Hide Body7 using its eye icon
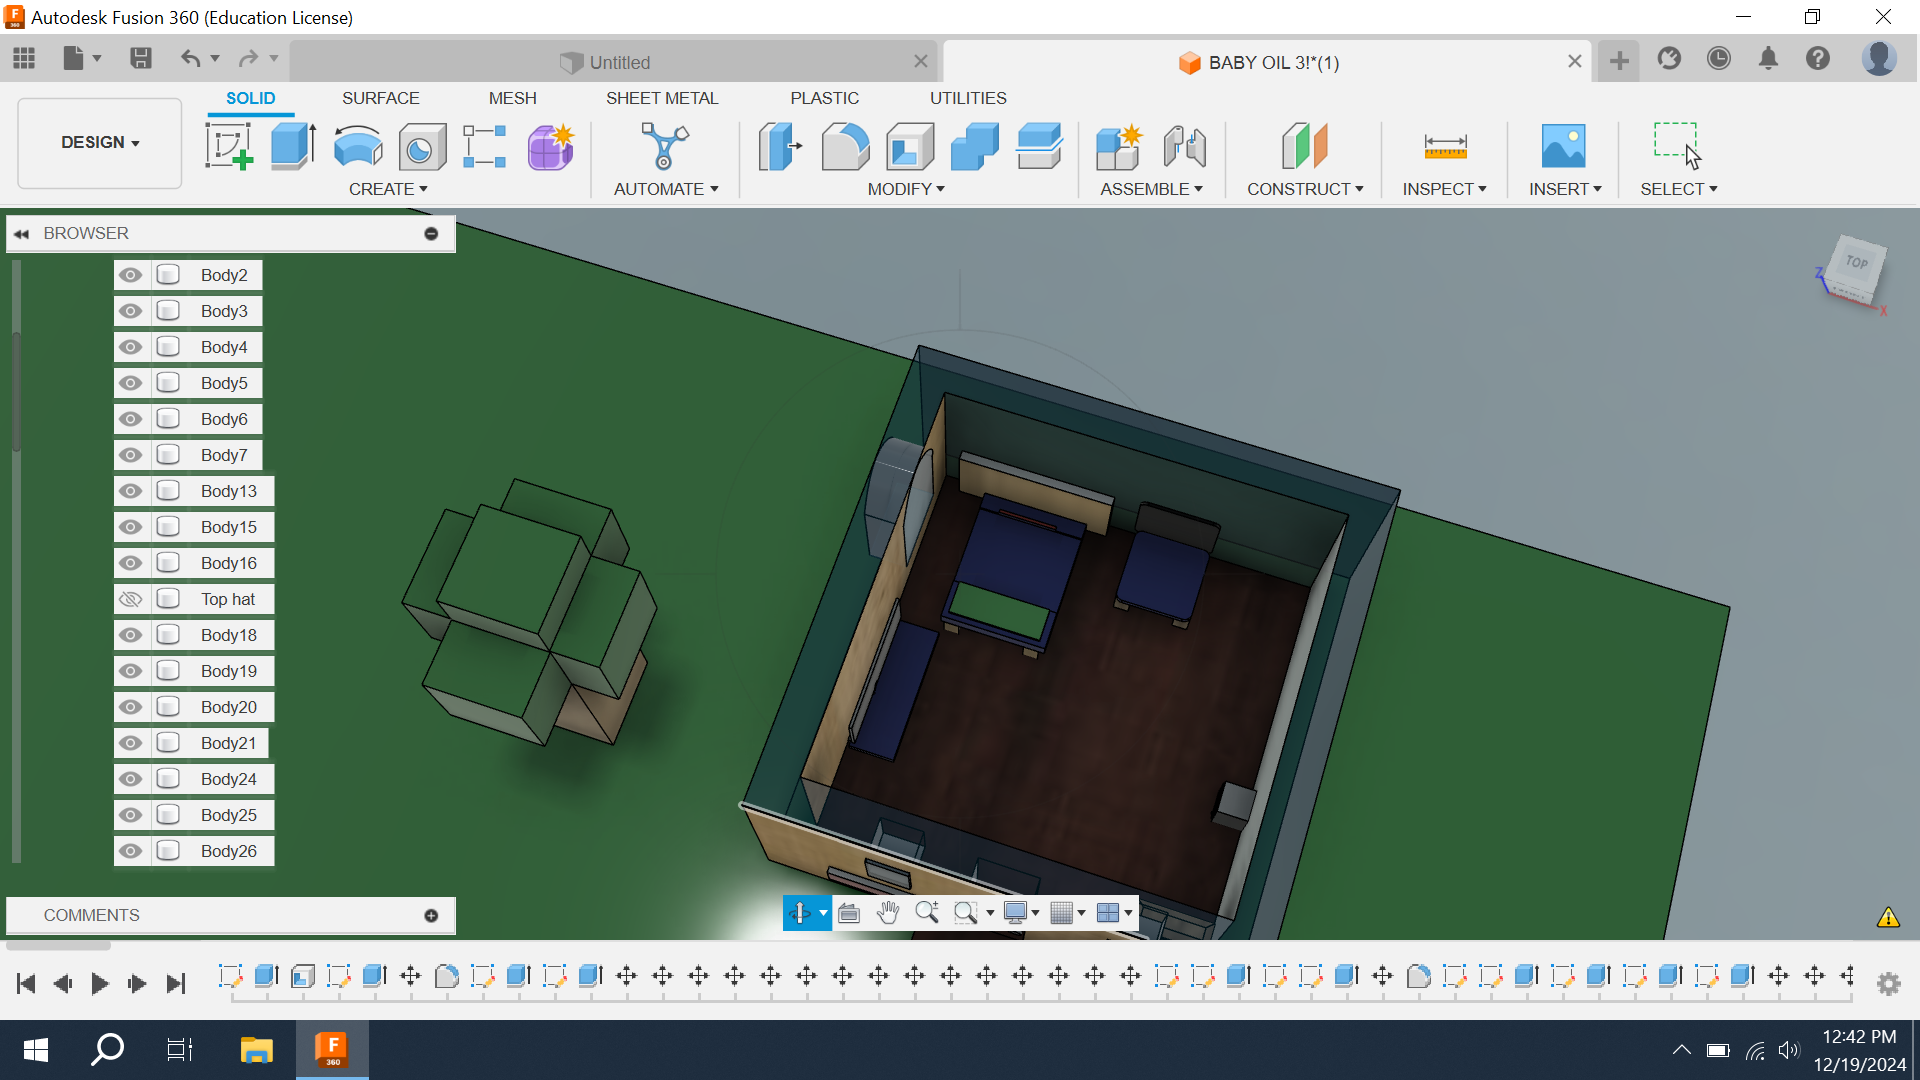The width and height of the screenshot is (1920, 1080). [x=130, y=455]
